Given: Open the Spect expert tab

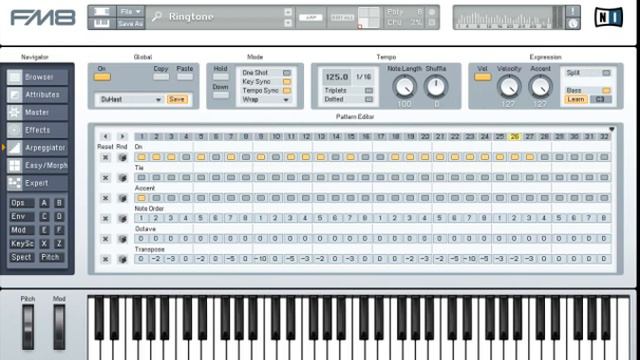Looking at the screenshot, I should [21, 257].
